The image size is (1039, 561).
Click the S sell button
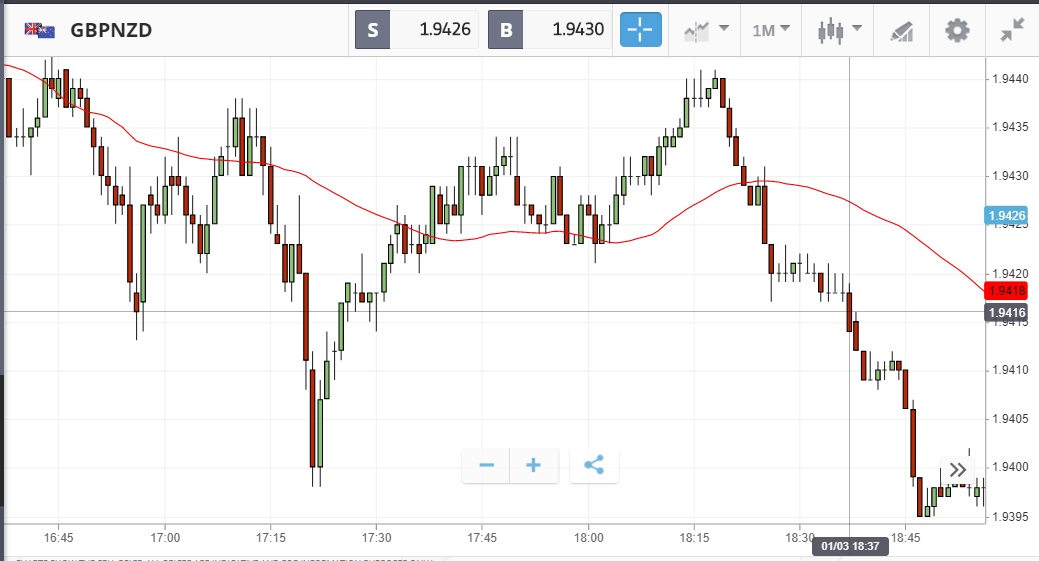pyautogui.click(x=373, y=30)
